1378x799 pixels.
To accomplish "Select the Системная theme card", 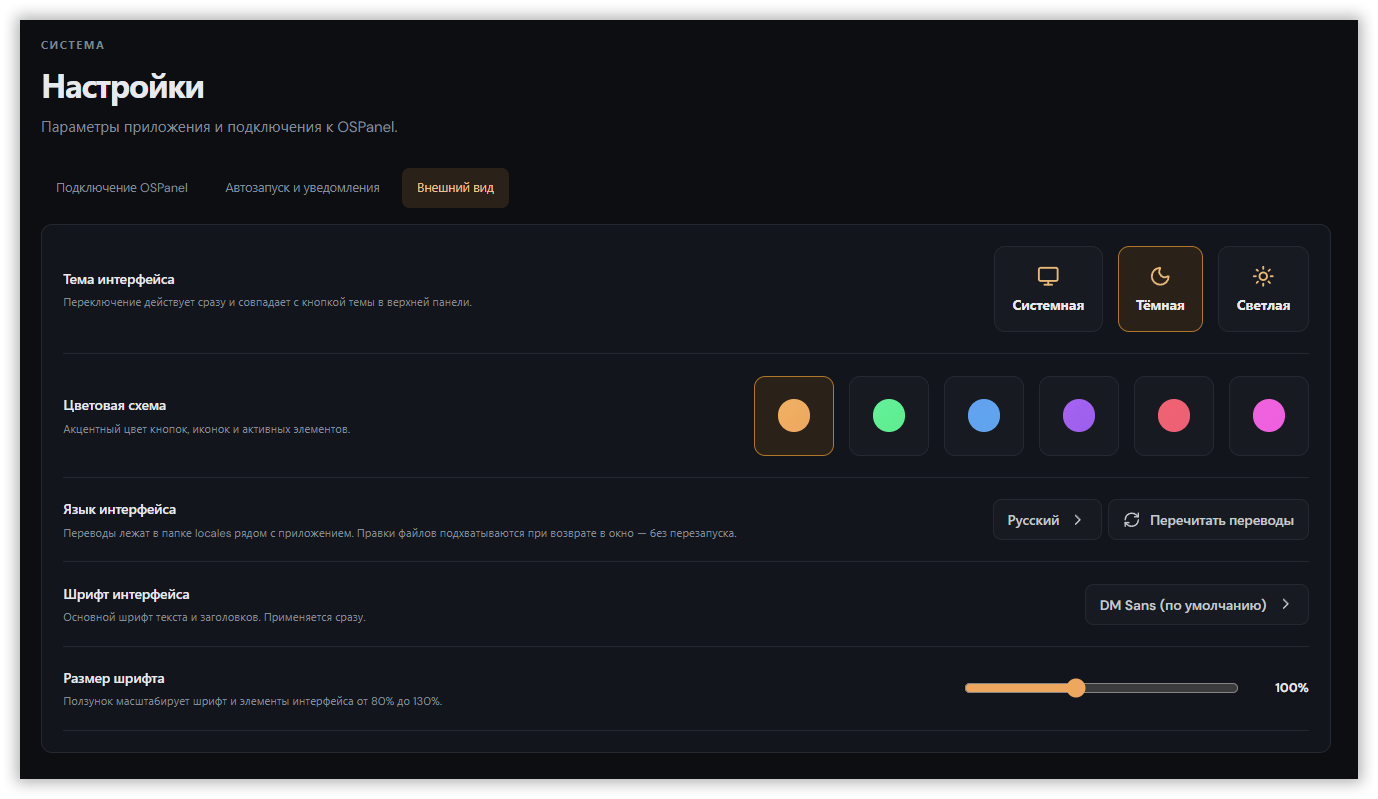I will point(1048,289).
